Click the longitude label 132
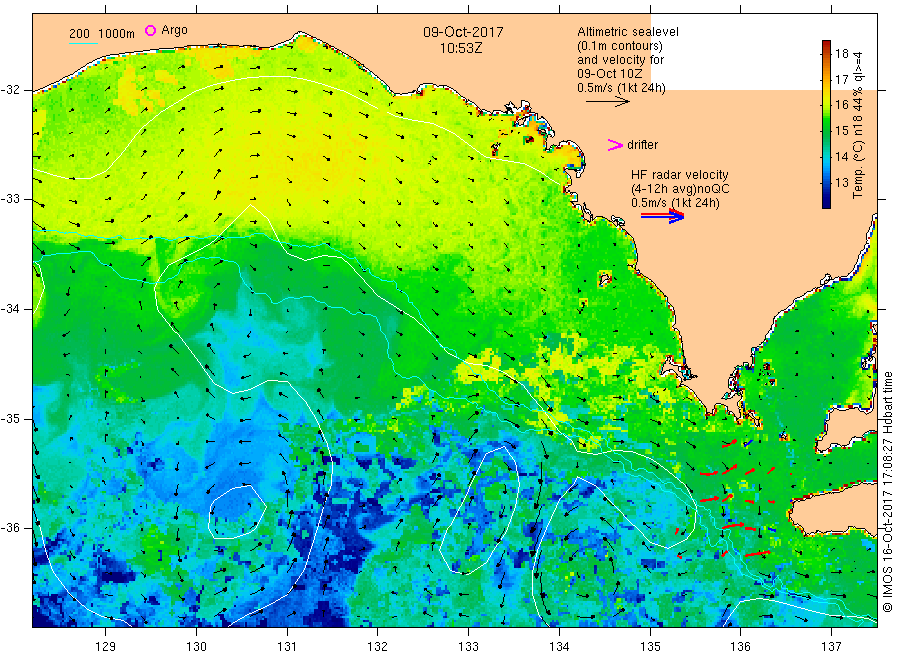The height and width of the screenshot is (660, 900). 378,647
